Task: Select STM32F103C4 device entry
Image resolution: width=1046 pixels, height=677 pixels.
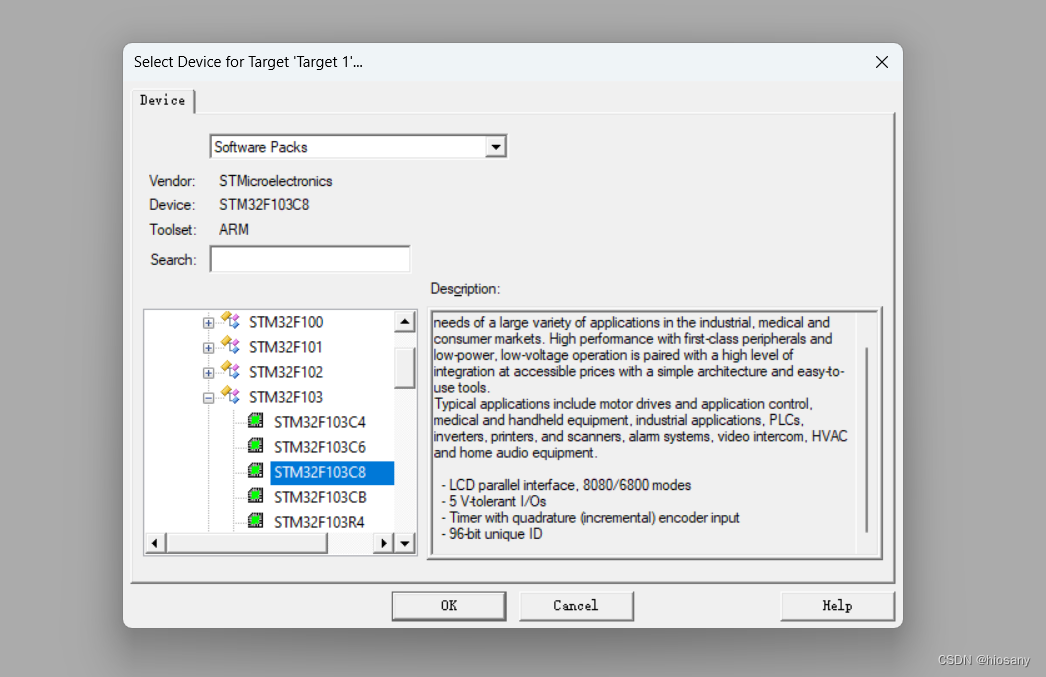Action: coord(320,422)
